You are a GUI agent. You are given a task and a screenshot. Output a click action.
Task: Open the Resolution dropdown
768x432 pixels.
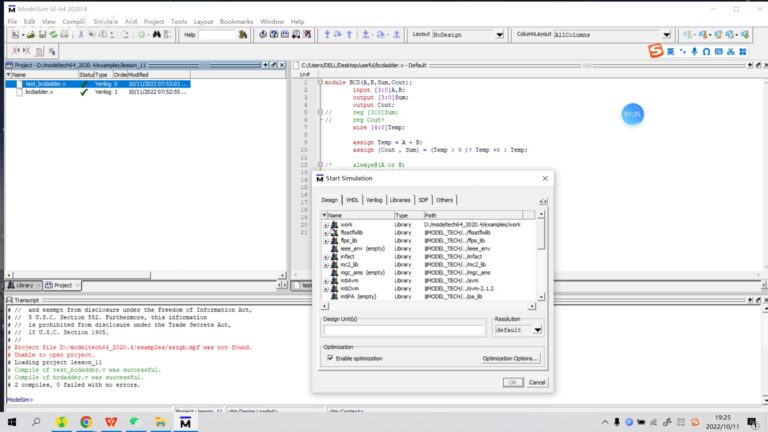coord(537,330)
